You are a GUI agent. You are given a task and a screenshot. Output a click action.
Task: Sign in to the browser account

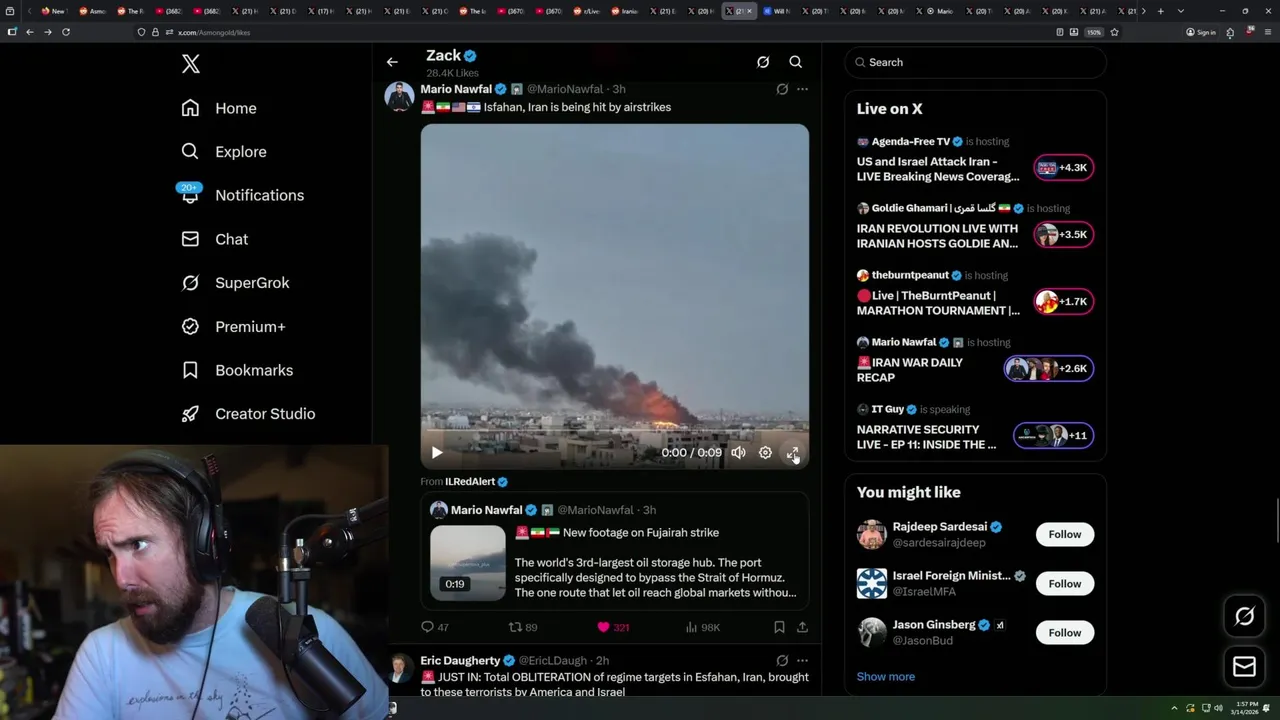[x=1201, y=32]
